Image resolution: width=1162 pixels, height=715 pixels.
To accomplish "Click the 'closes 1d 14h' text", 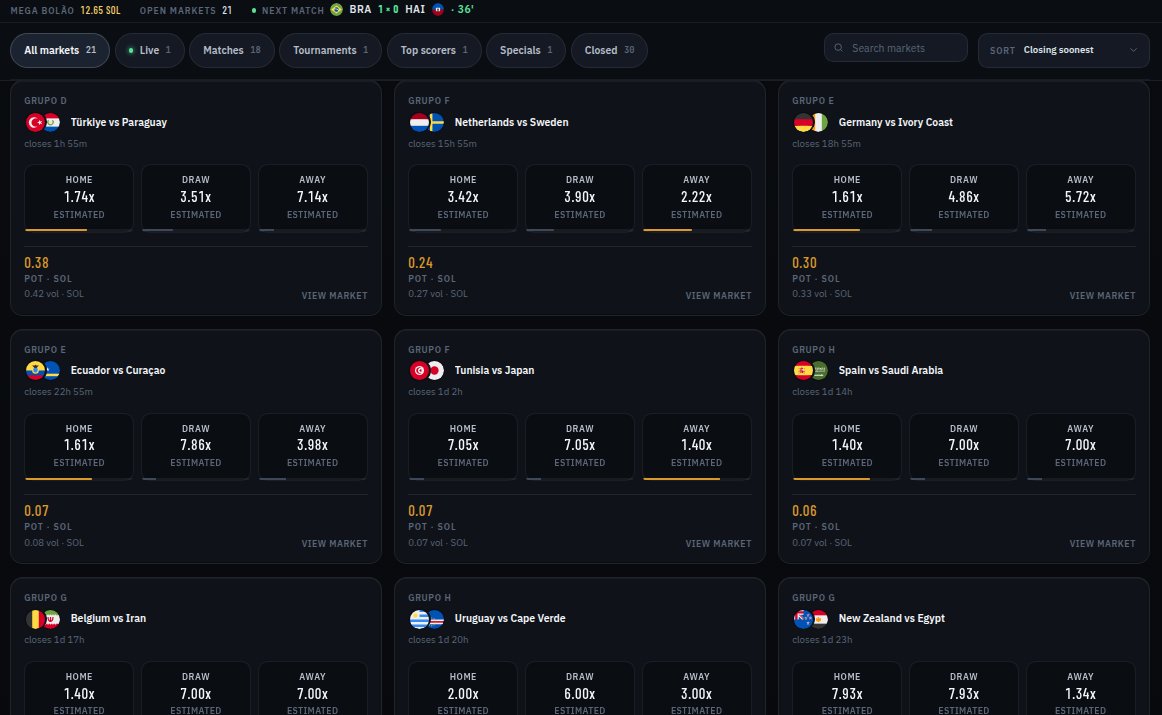I will tap(822, 392).
